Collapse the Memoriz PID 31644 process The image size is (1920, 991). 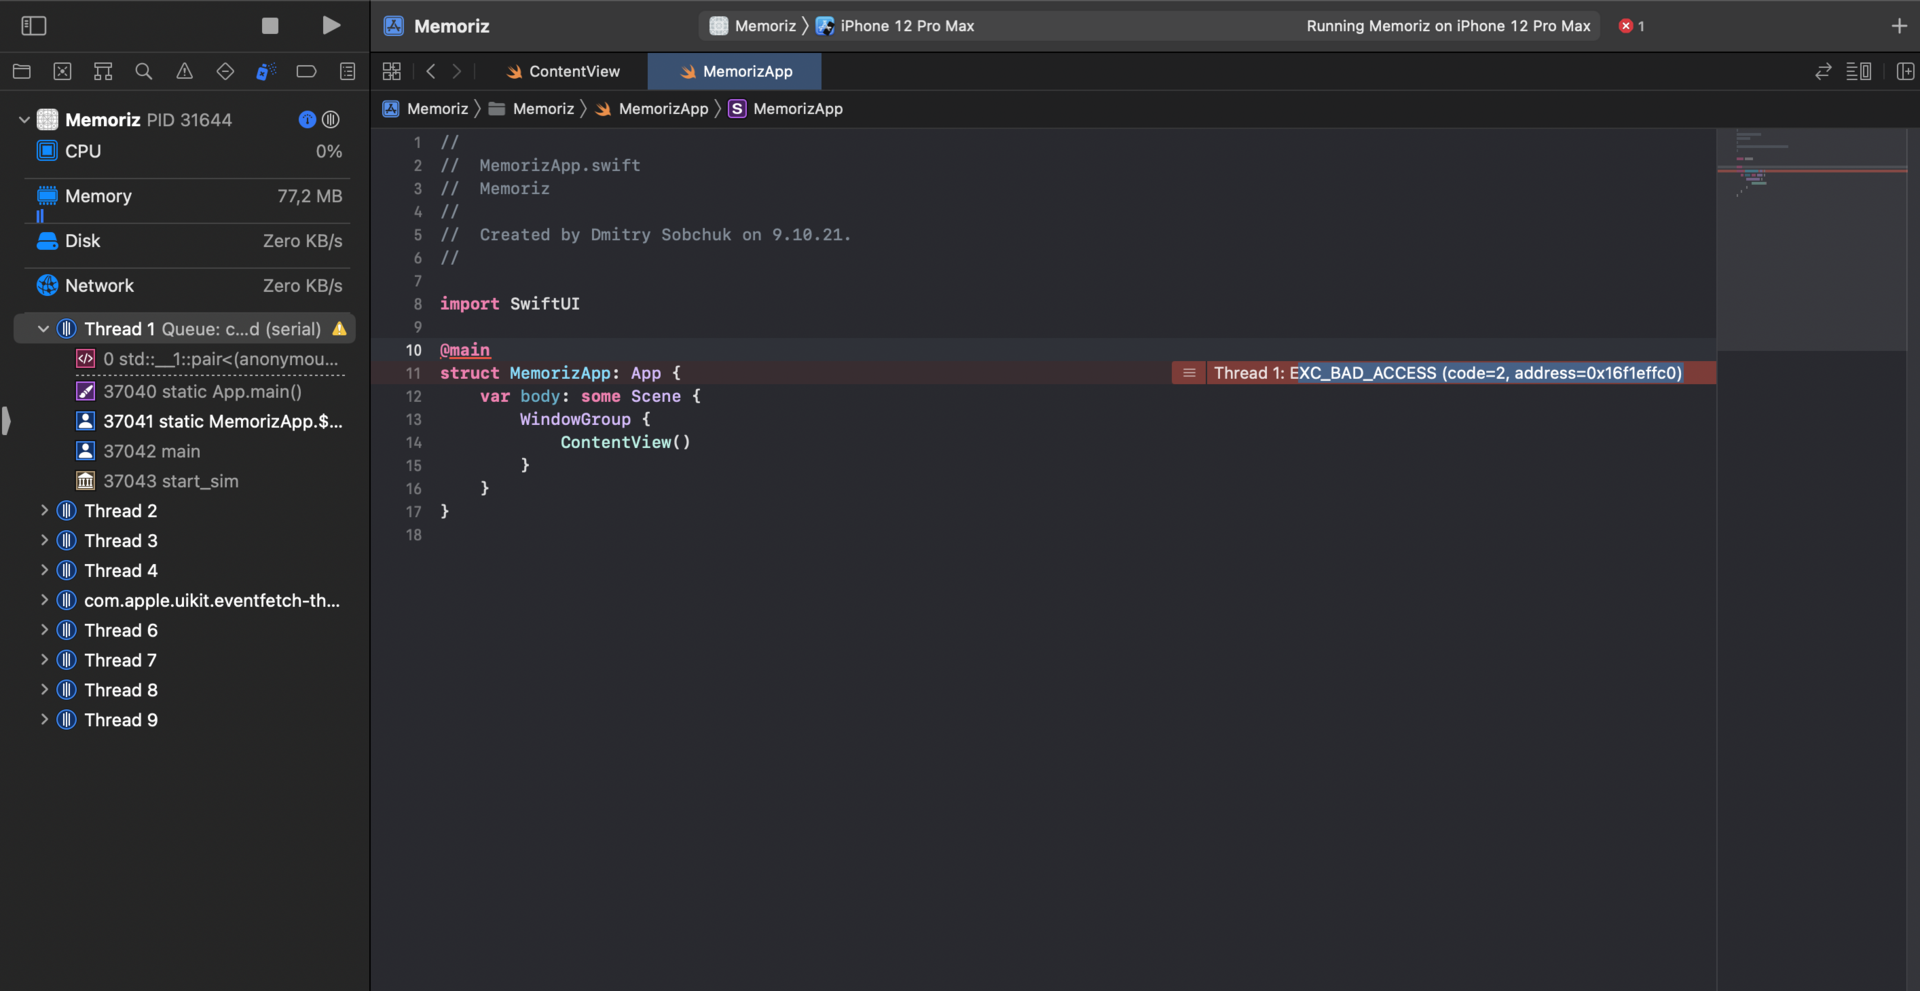24,120
